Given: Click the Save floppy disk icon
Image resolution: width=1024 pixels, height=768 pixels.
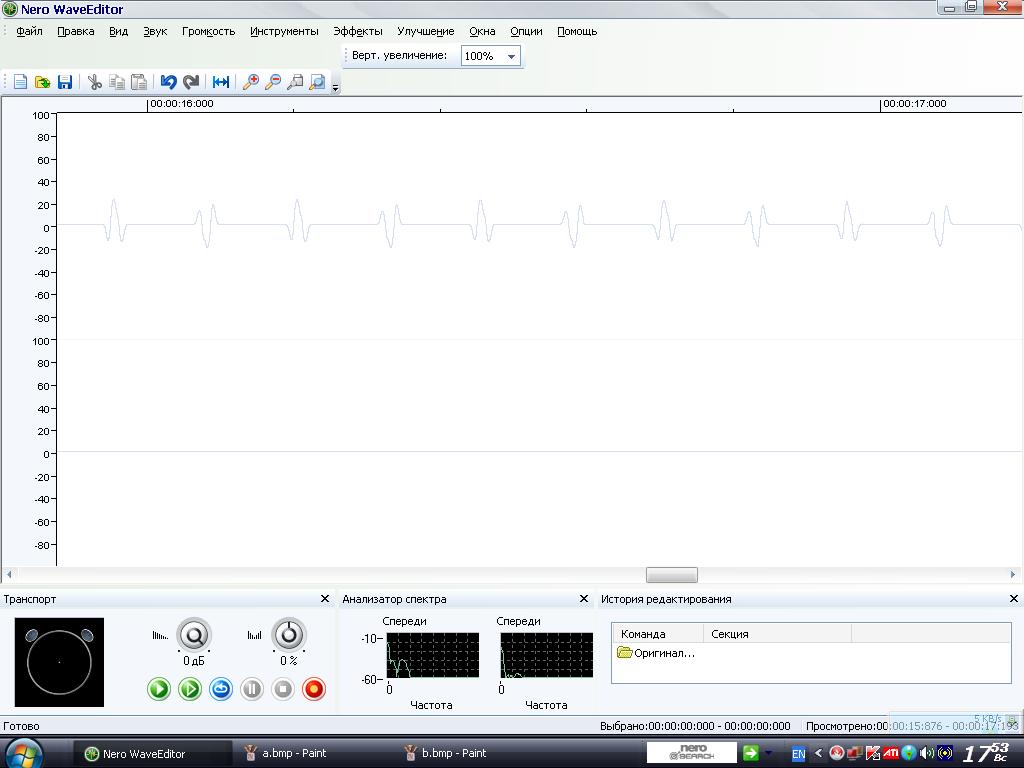Looking at the screenshot, I should [x=65, y=82].
